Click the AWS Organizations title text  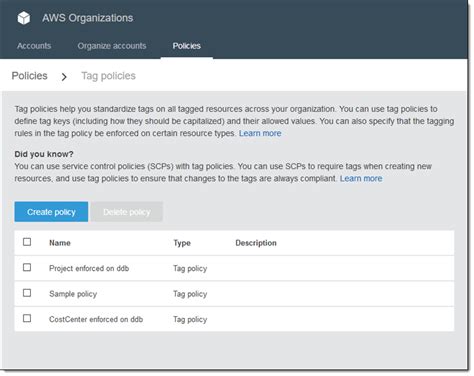[88, 18]
